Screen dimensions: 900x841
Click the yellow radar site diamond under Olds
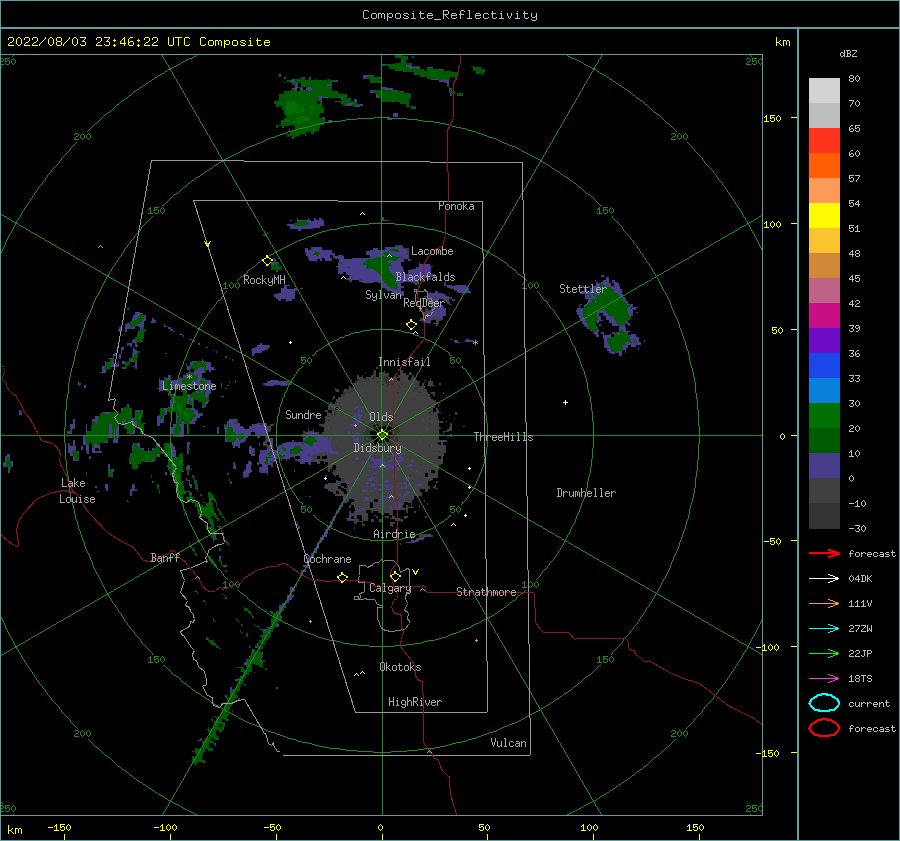point(382,435)
